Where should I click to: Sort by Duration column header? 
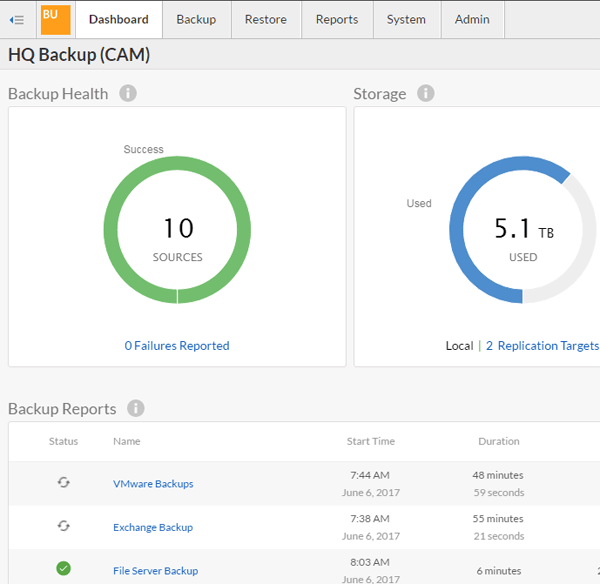pyautogui.click(x=499, y=441)
